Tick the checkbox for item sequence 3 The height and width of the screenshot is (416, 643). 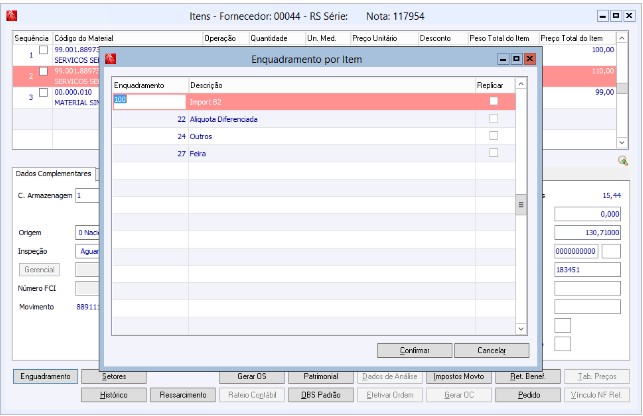coord(43,92)
